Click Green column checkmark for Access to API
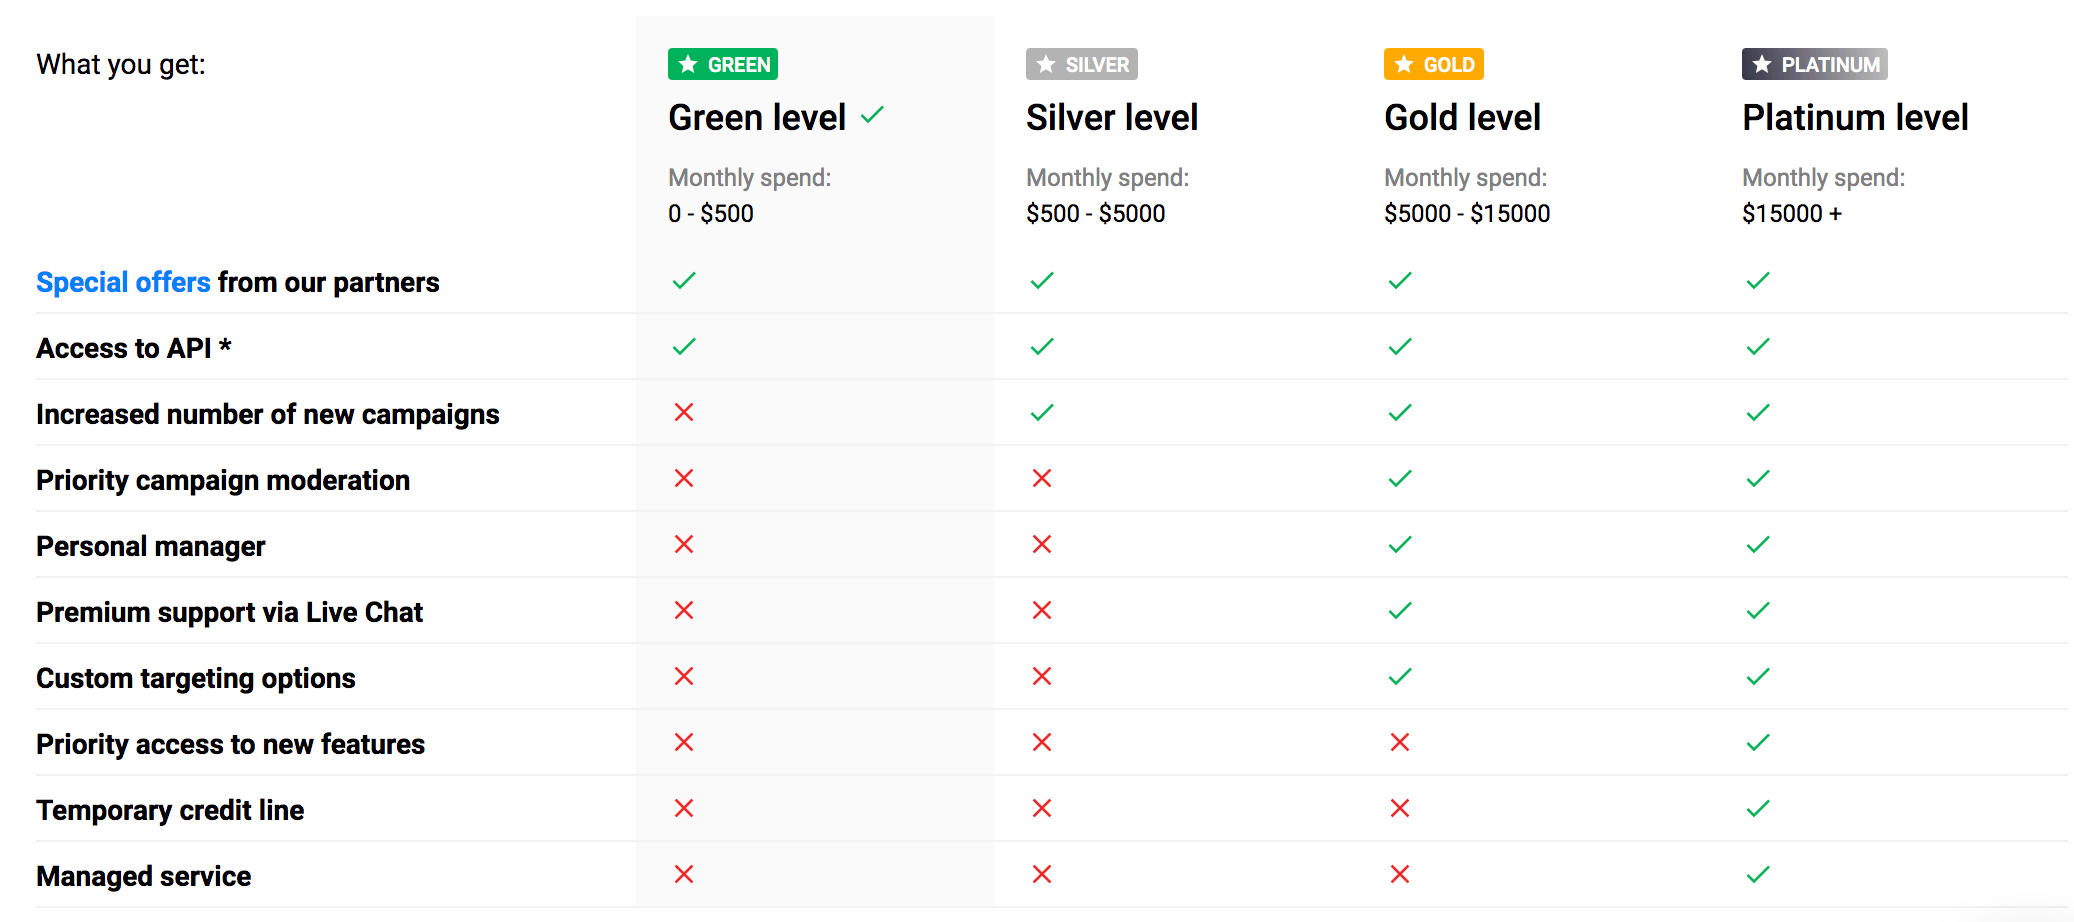Screen dimensions: 2074x922 [x=684, y=347]
